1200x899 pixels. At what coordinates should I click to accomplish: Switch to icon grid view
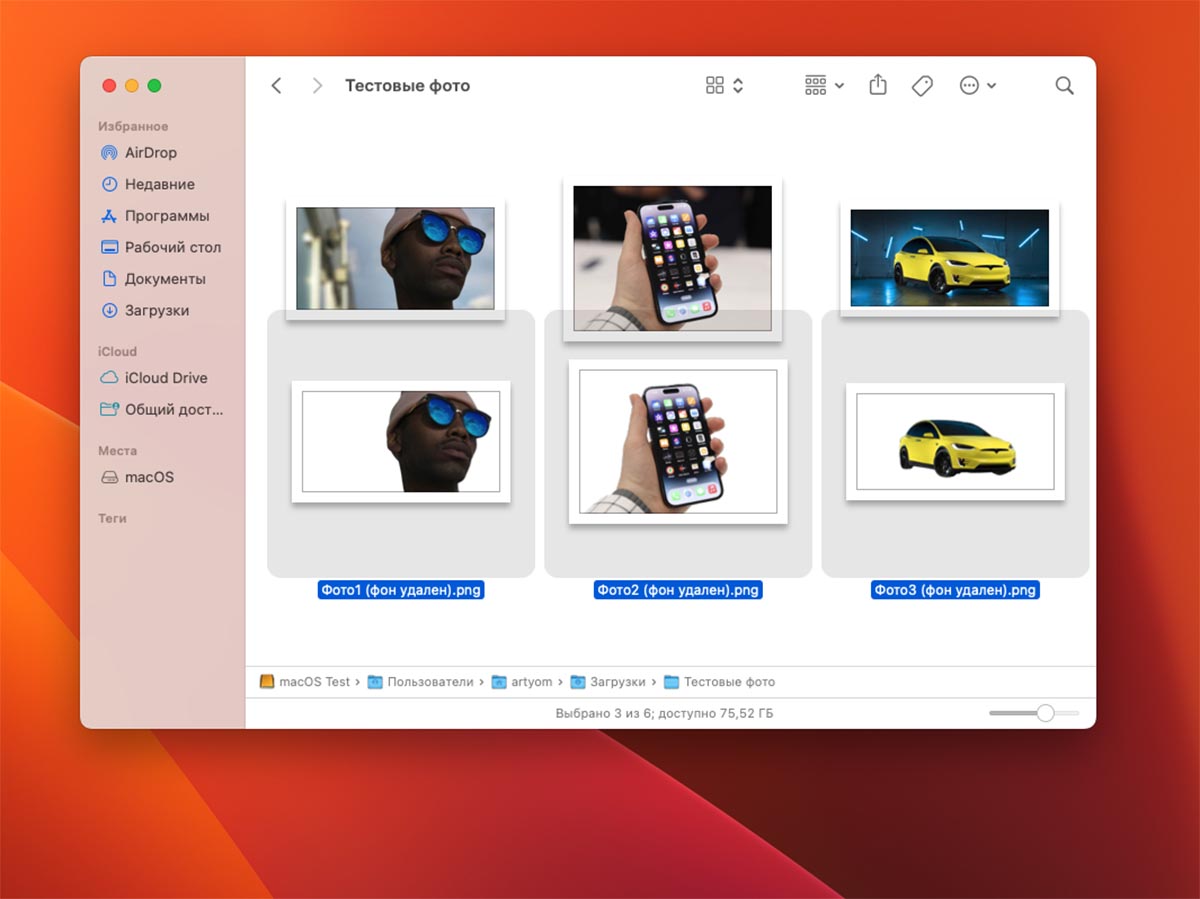tap(714, 86)
